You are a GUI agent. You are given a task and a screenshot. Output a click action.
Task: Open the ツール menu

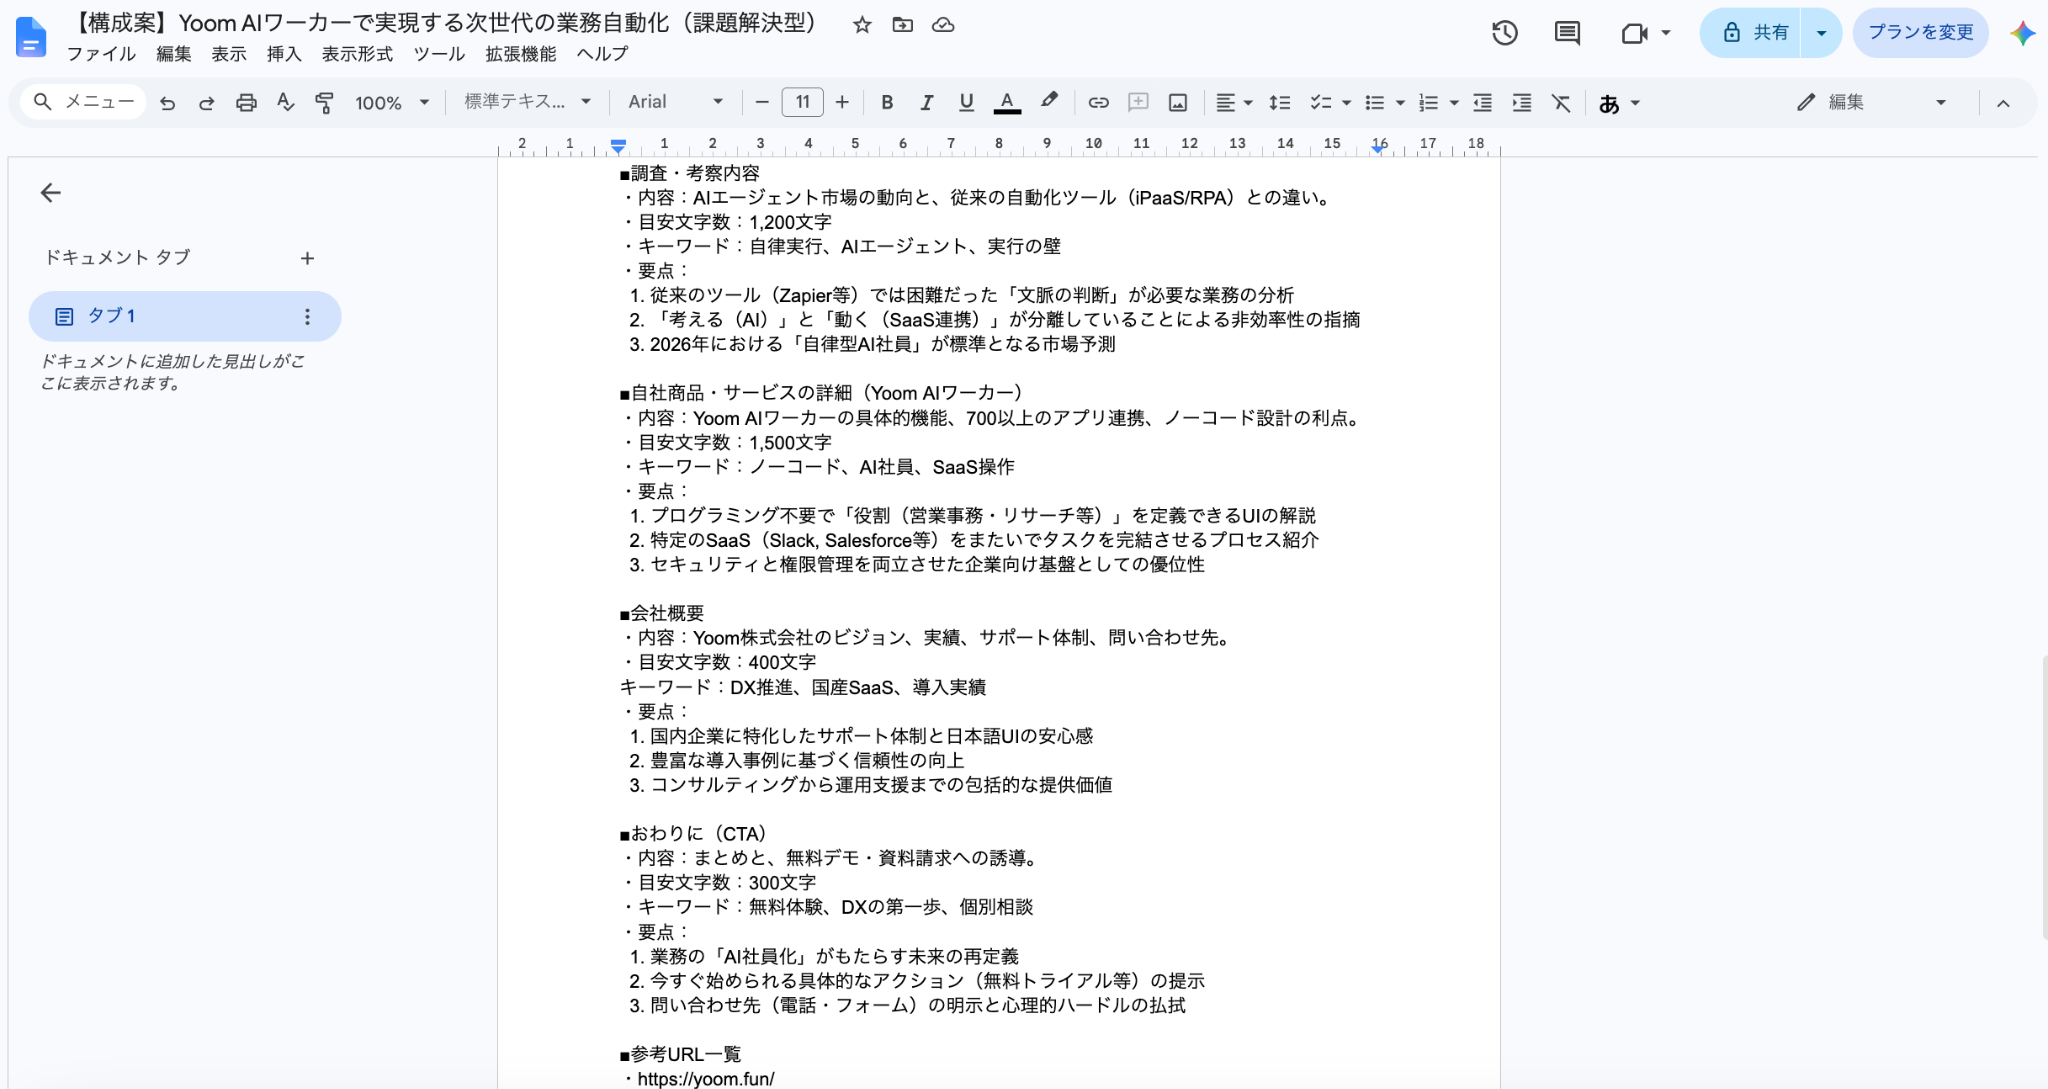click(x=439, y=54)
